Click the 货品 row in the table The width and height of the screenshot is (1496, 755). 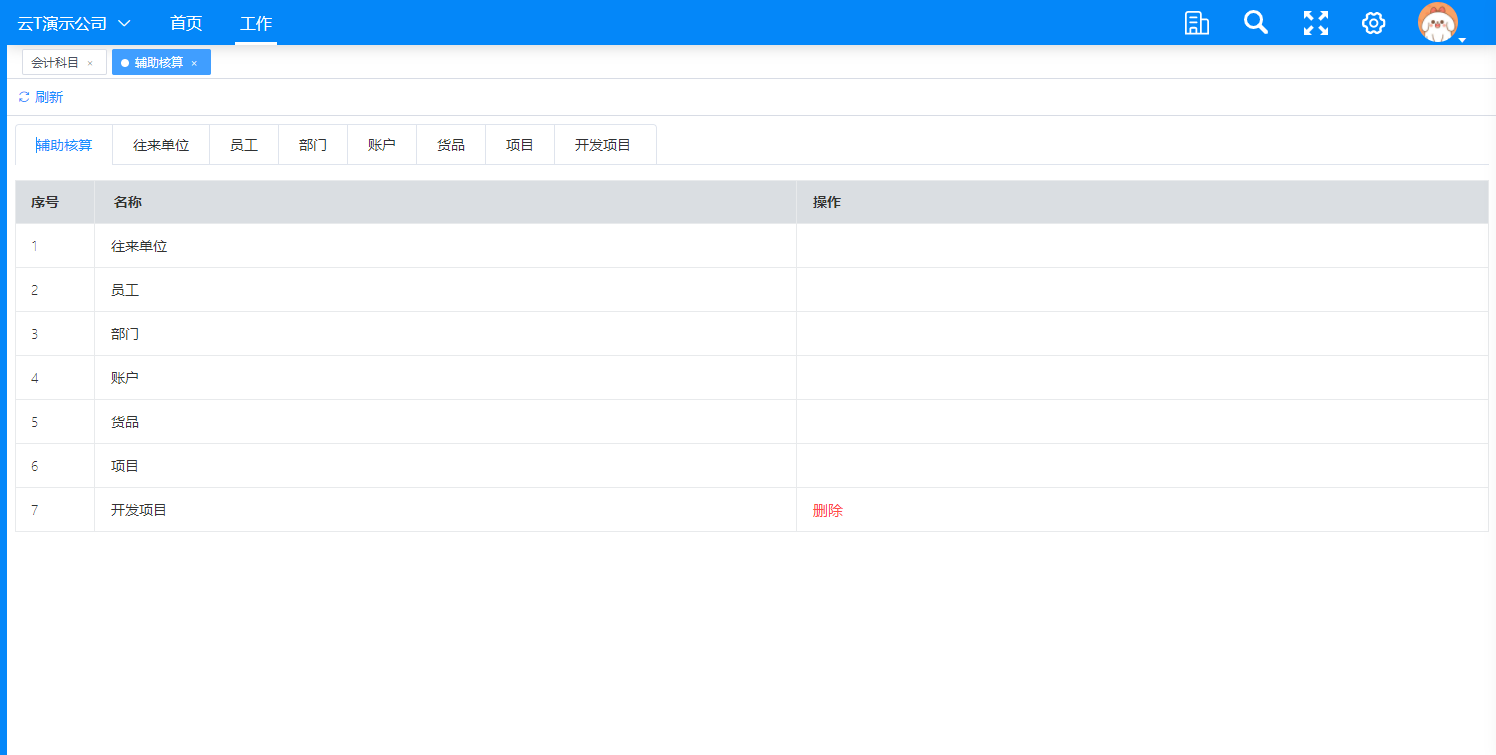125,422
